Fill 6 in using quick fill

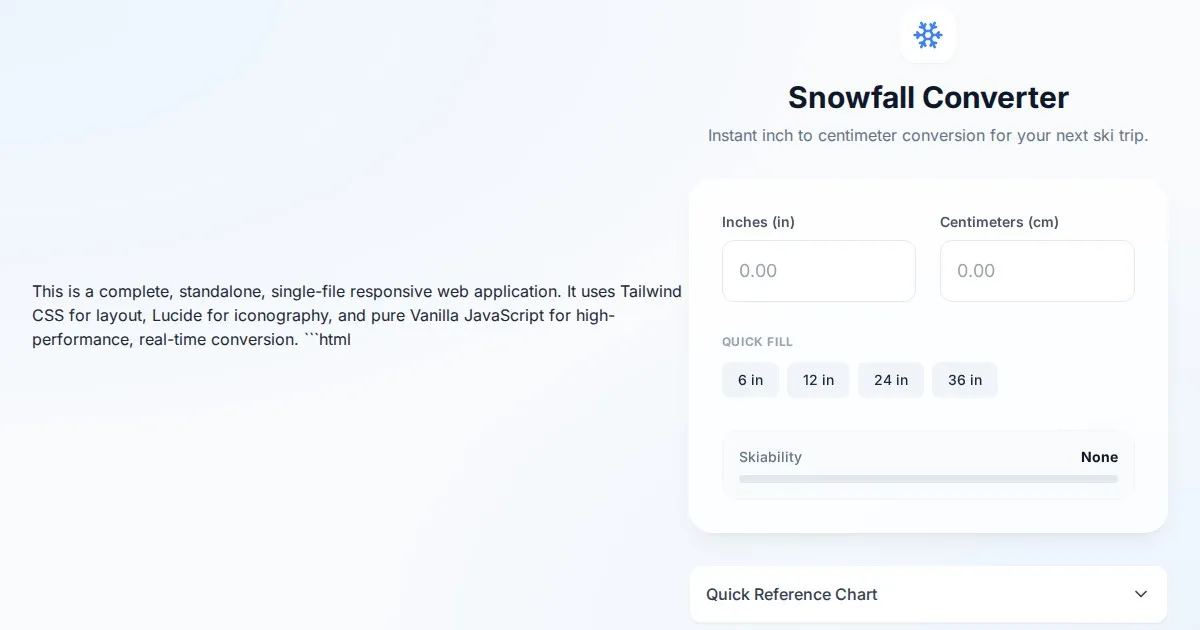750,380
